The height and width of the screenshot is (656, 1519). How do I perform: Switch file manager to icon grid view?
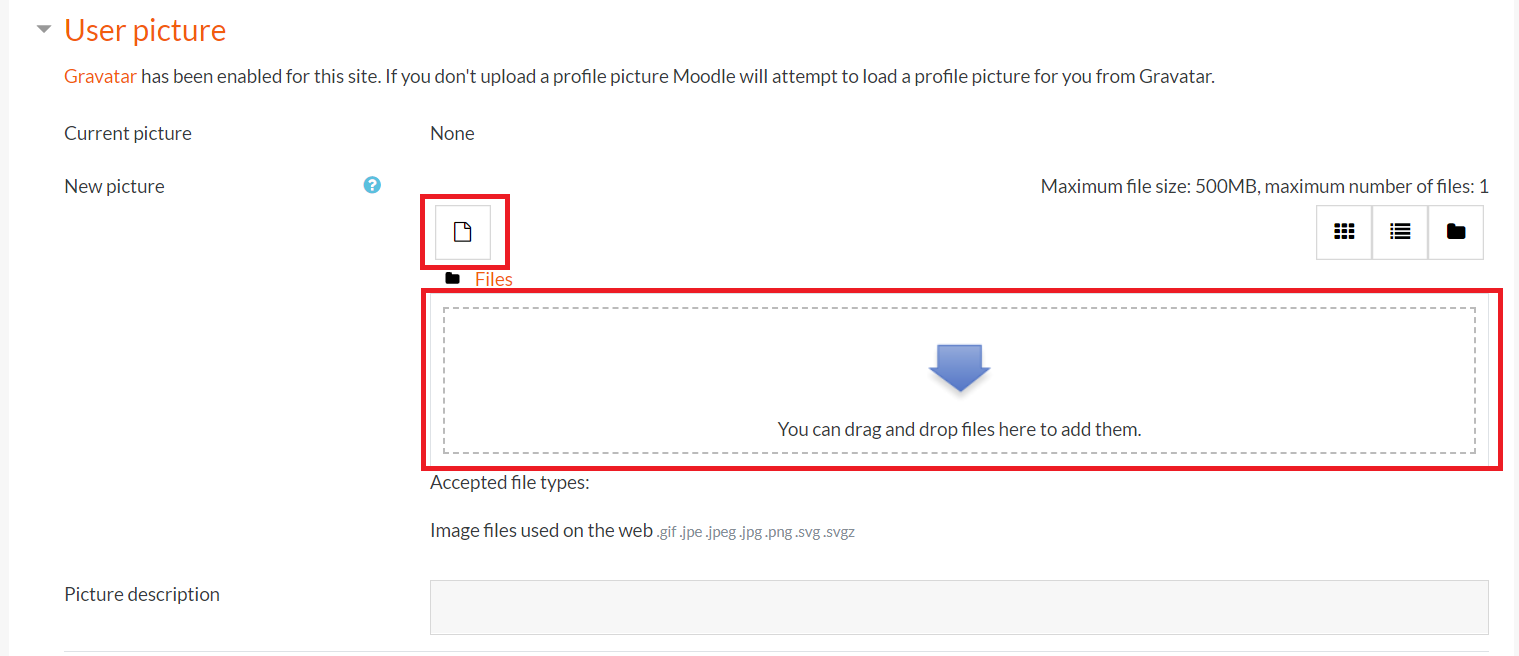(x=1344, y=232)
